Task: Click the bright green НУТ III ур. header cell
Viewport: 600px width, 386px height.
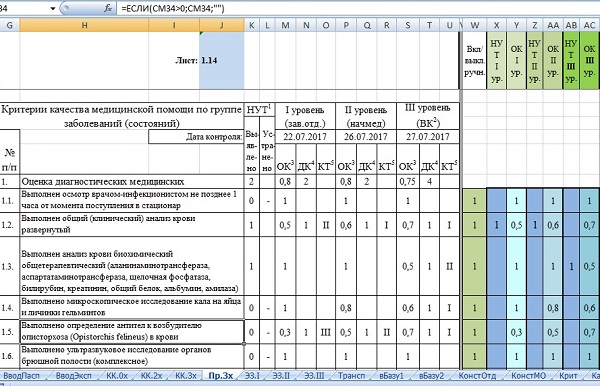Action: (x=571, y=60)
